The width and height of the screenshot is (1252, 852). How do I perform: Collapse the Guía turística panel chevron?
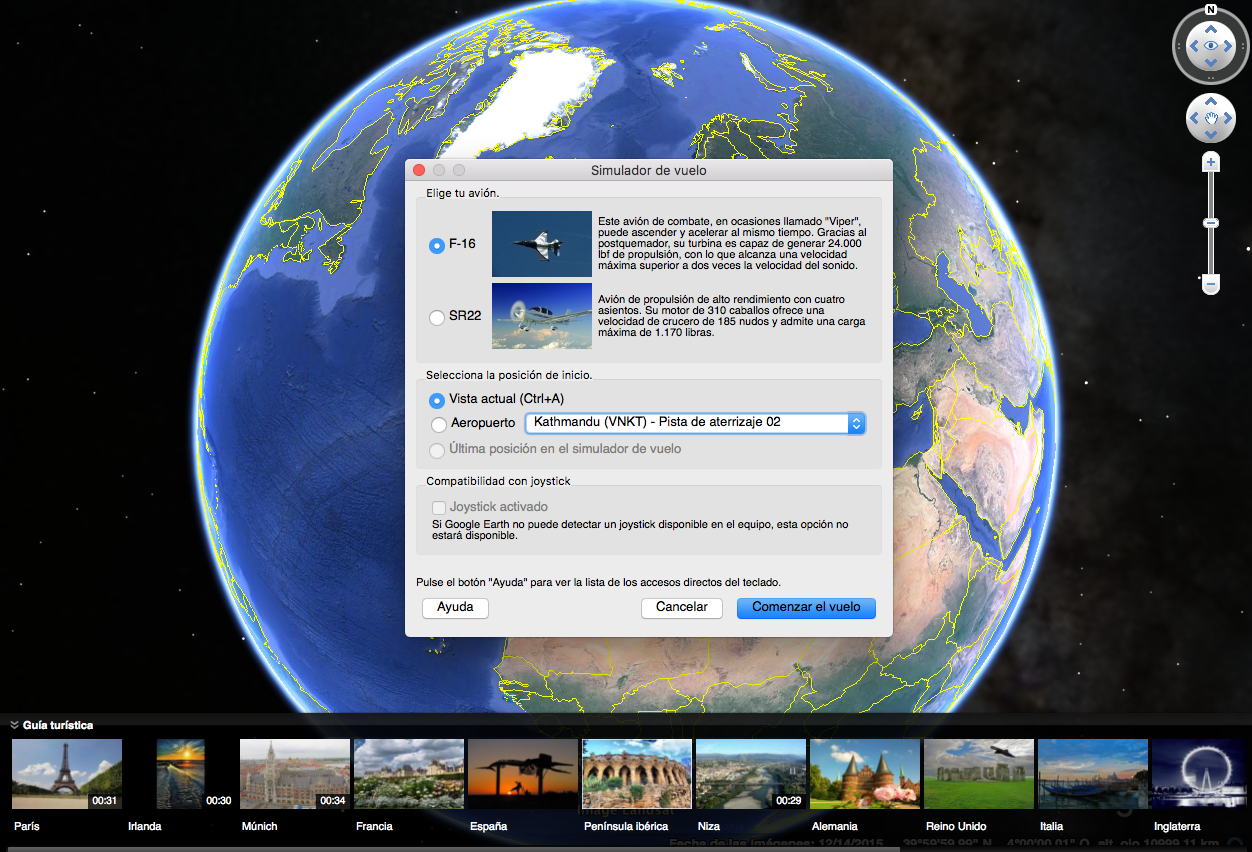pos(15,725)
